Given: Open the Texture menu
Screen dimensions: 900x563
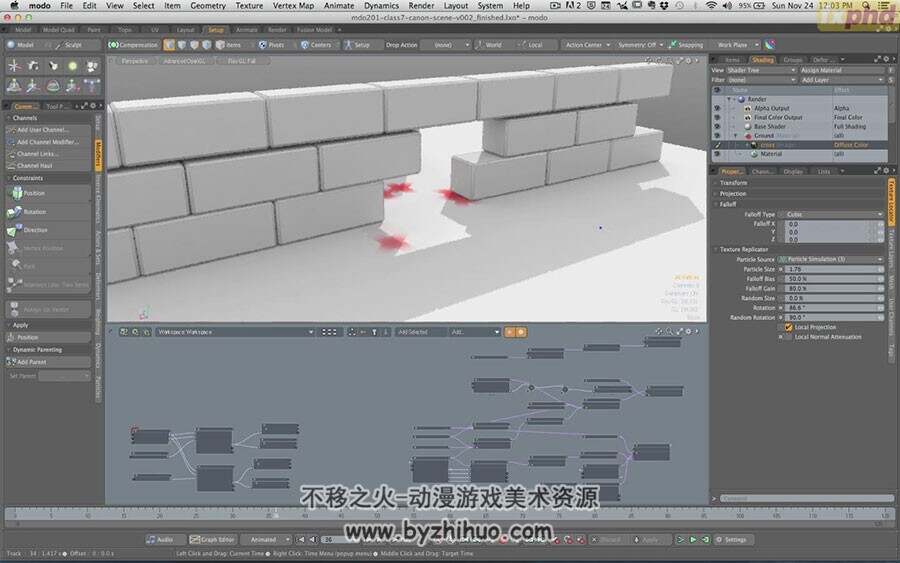Looking at the screenshot, I should pyautogui.click(x=249, y=6).
